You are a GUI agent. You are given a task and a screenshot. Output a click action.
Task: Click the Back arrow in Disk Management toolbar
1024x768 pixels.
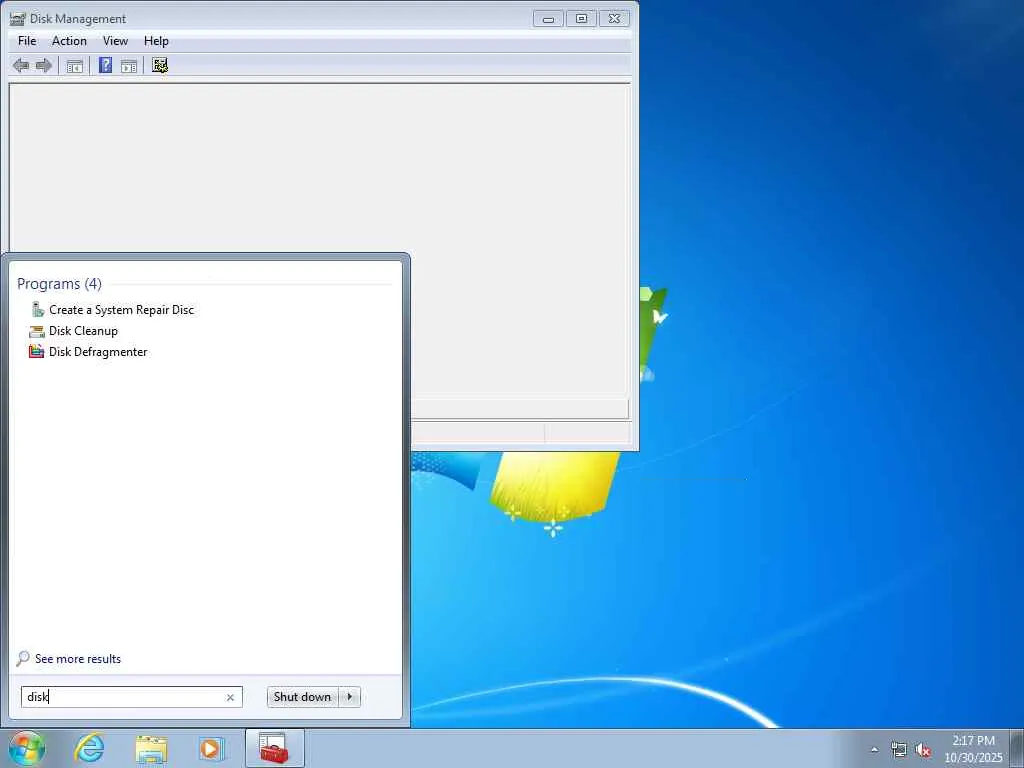[x=21, y=65]
